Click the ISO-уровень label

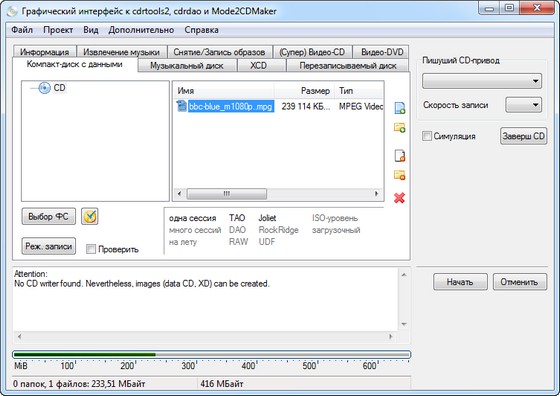(335, 218)
